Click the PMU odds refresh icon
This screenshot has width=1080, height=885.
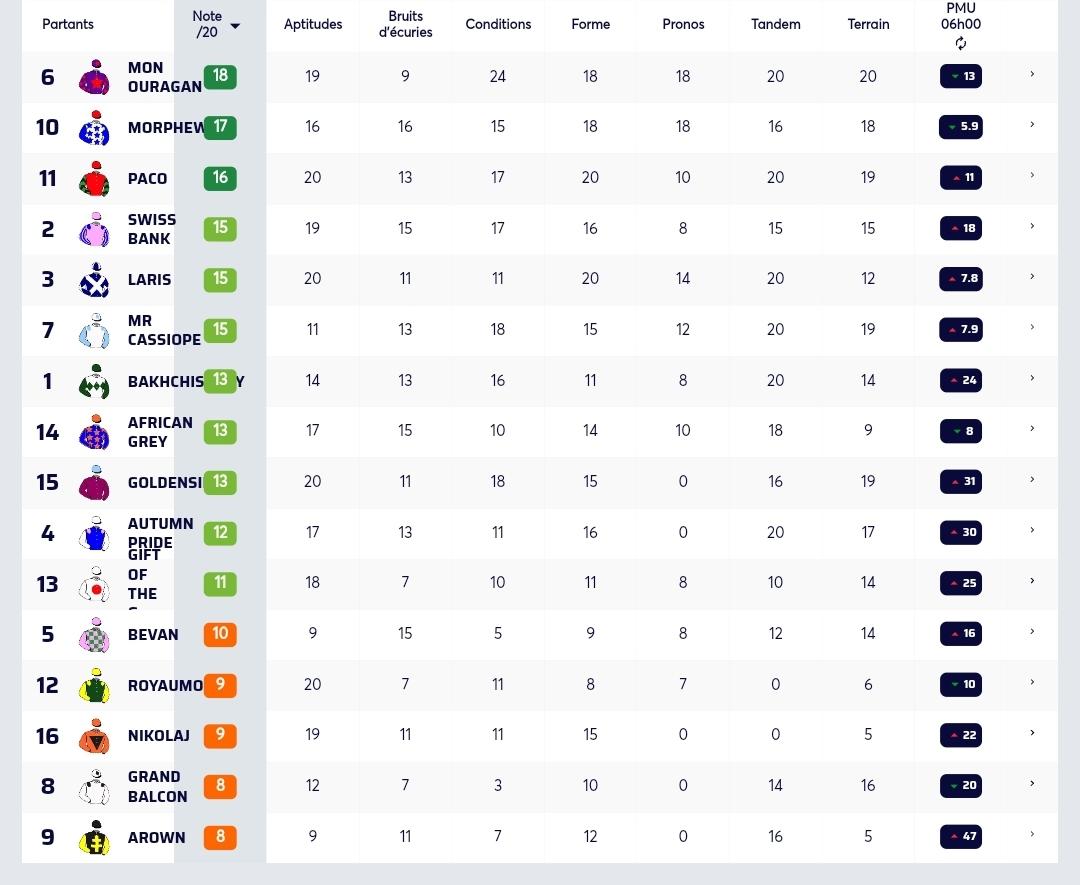960,43
